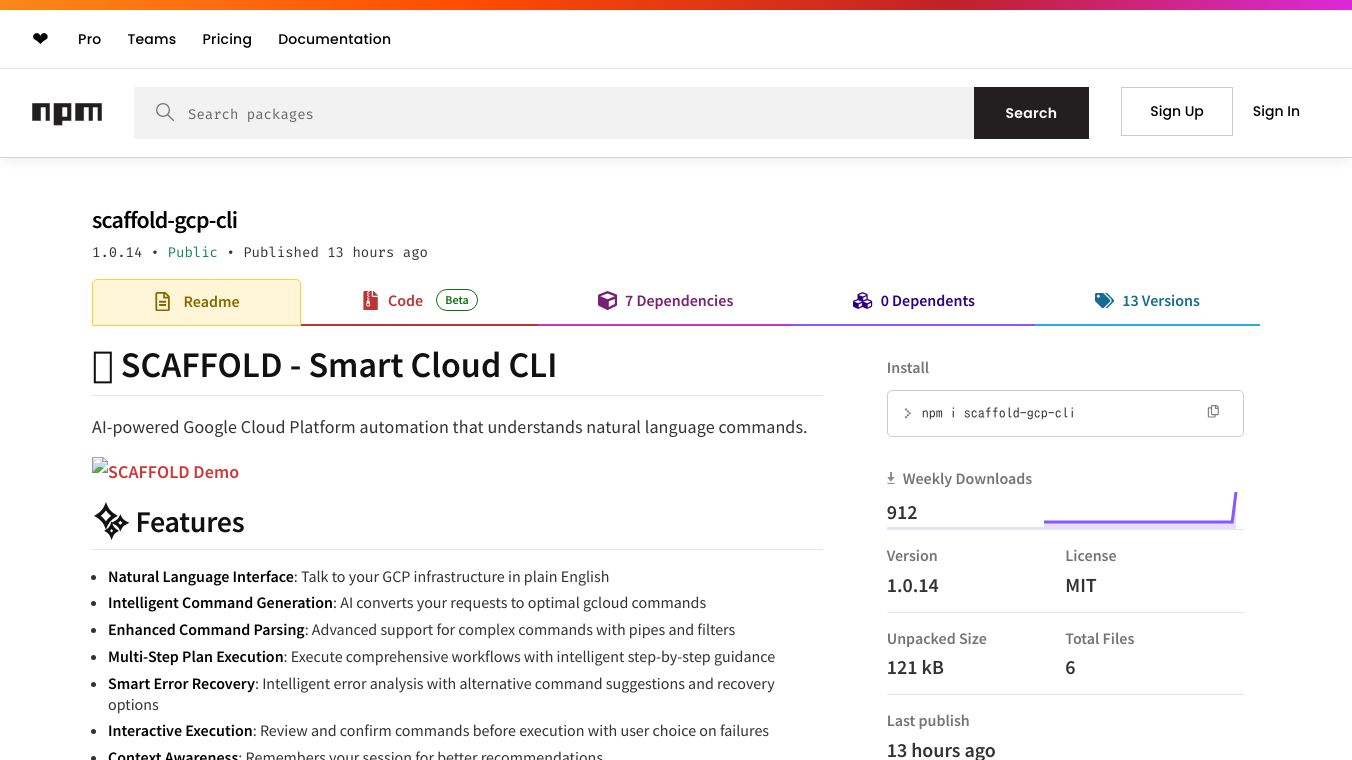Click the Sign In link
This screenshot has width=1352, height=760.
point(1276,111)
